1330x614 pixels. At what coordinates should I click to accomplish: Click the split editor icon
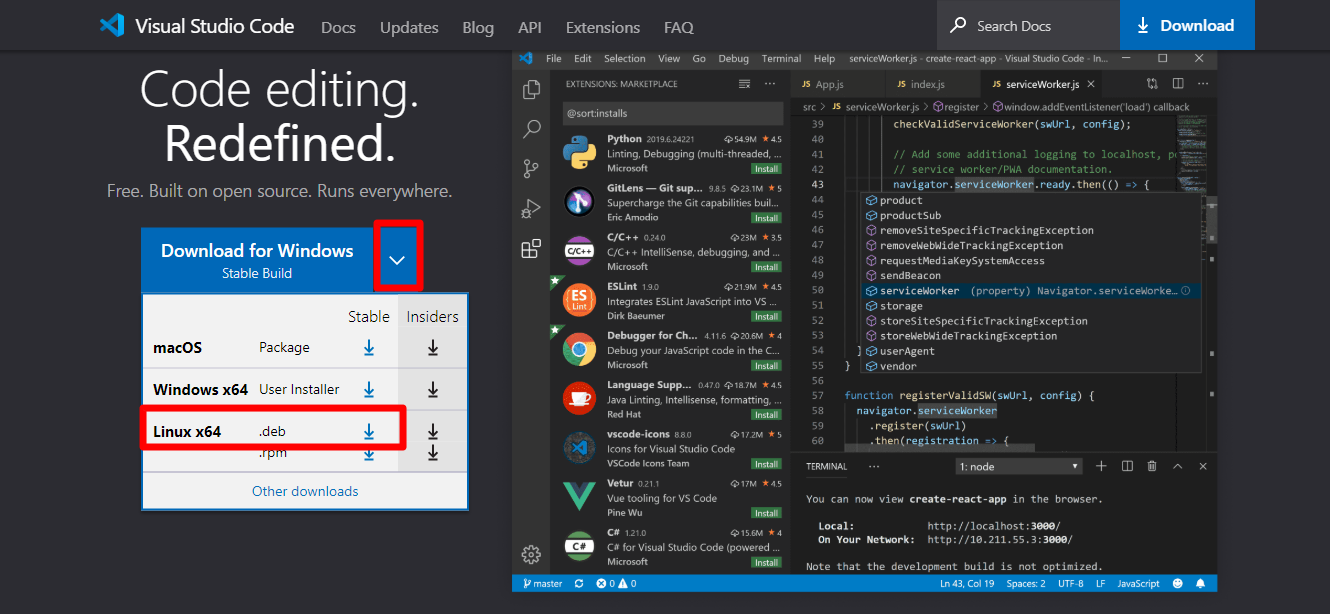1178,84
